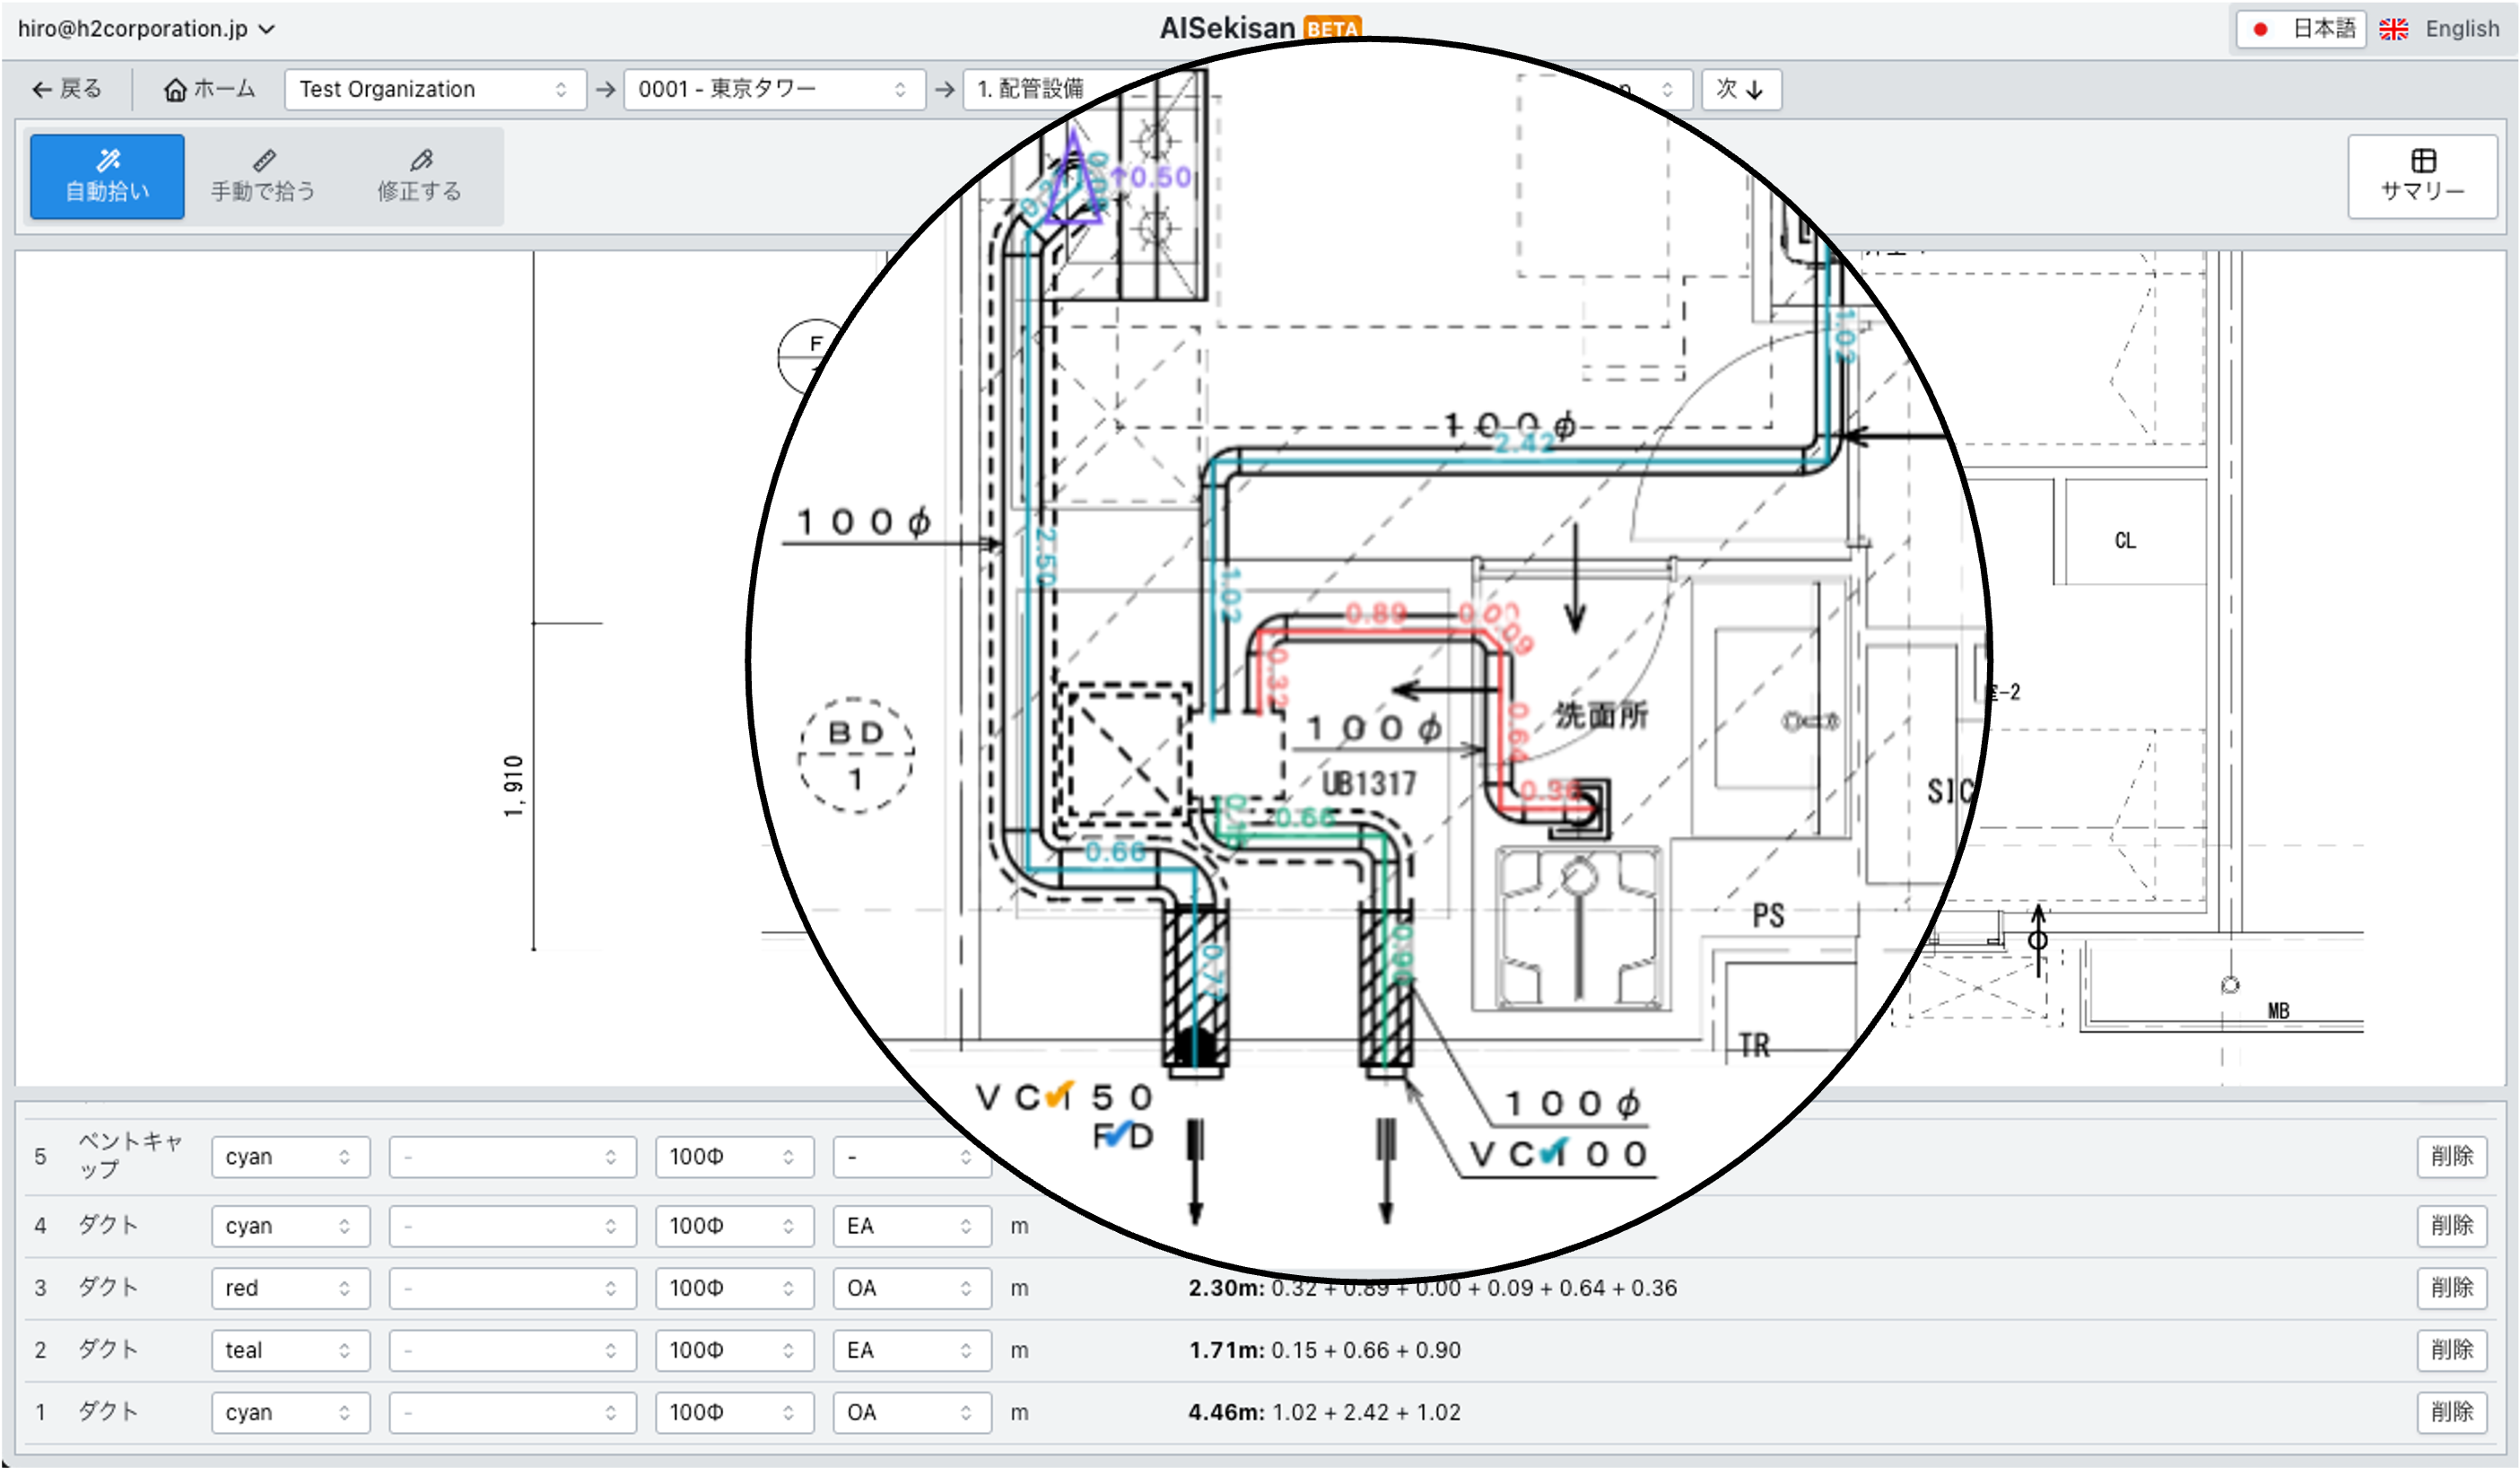
Task: Click the ホーム home icon
Action: click(175, 90)
